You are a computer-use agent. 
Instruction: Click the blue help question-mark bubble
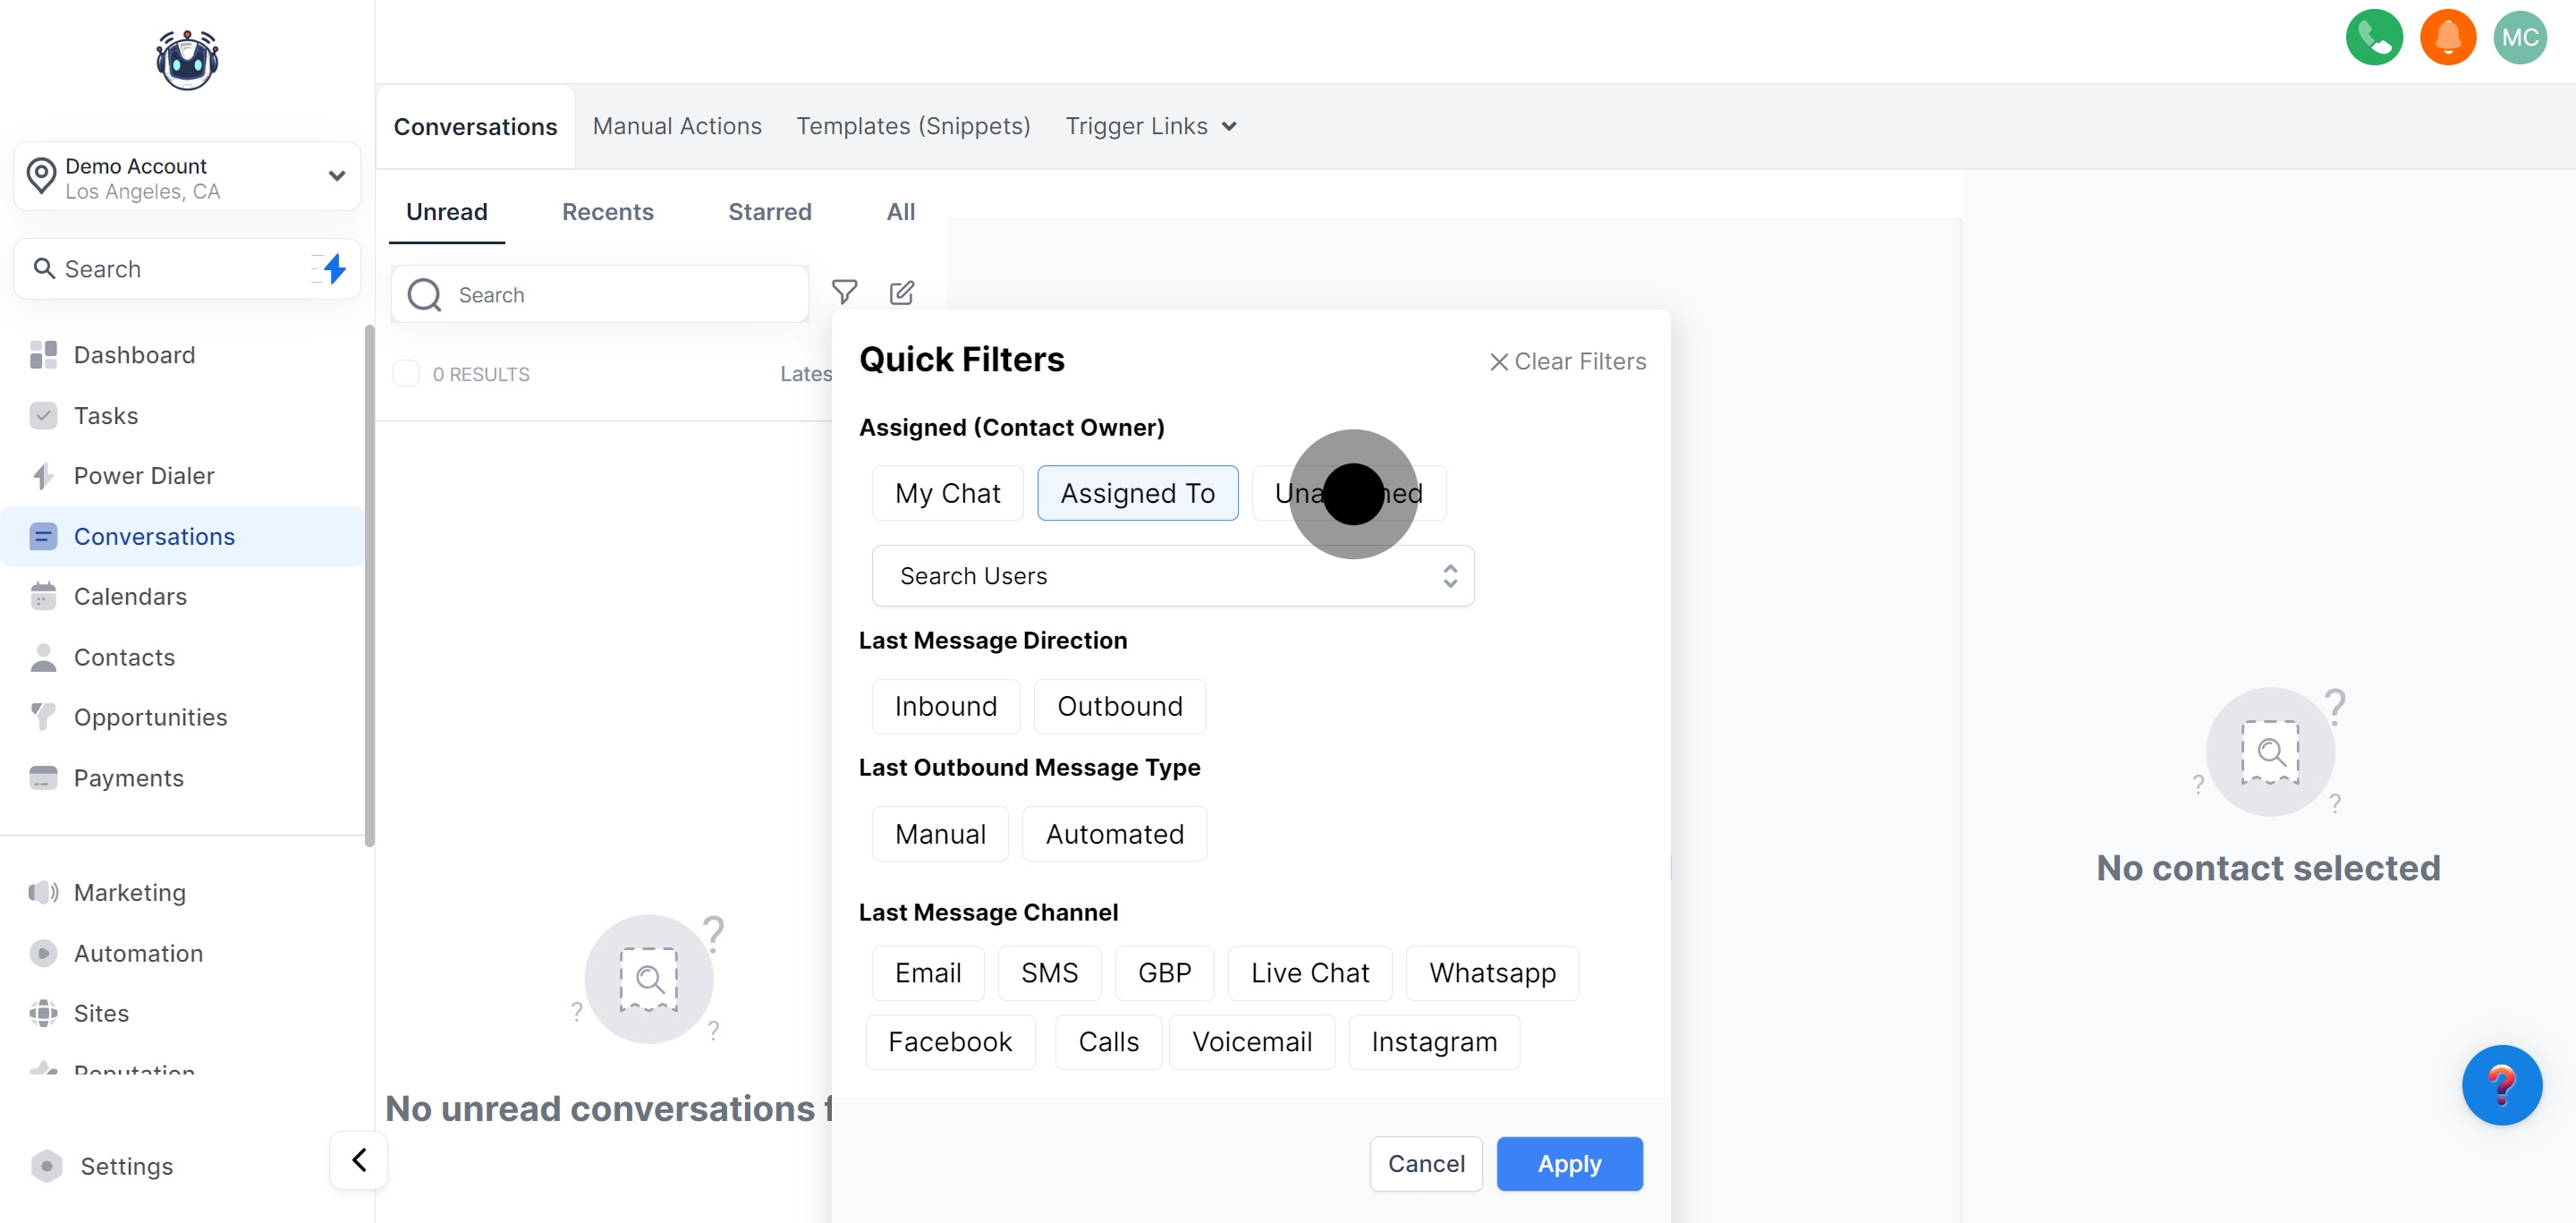coord(2501,1085)
